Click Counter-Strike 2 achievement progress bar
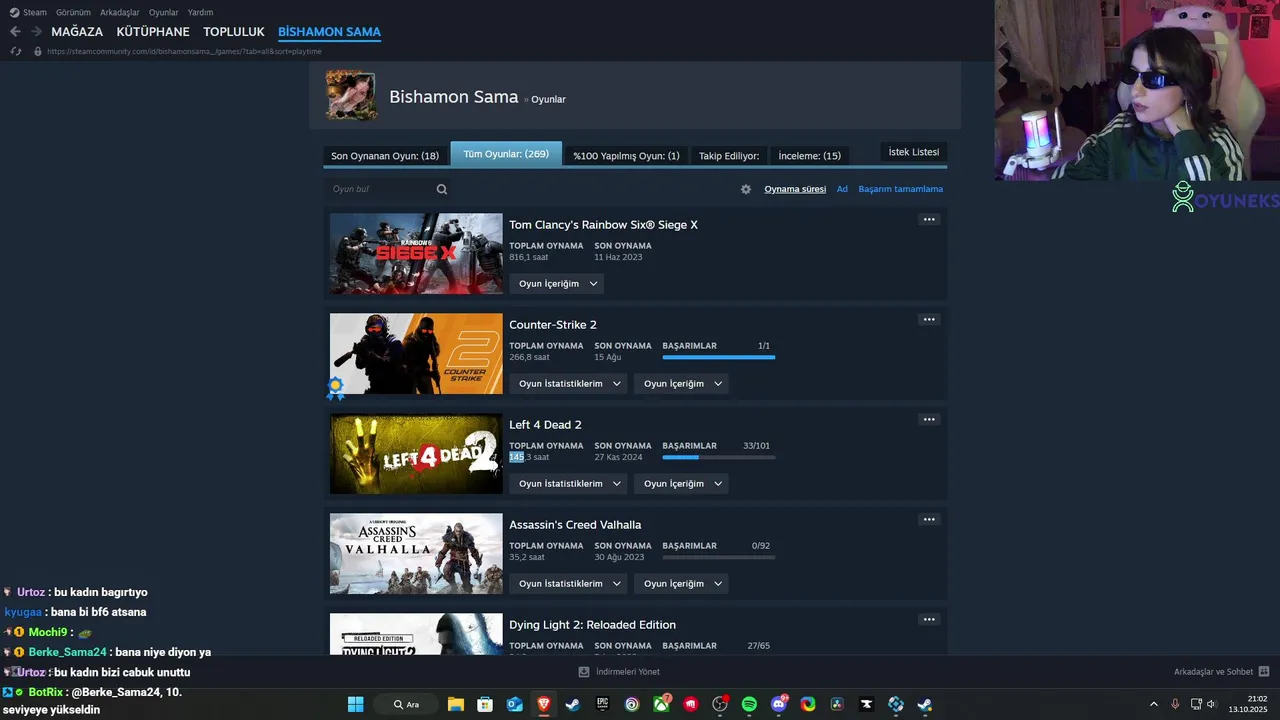The height and width of the screenshot is (720, 1280). point(719,357)
